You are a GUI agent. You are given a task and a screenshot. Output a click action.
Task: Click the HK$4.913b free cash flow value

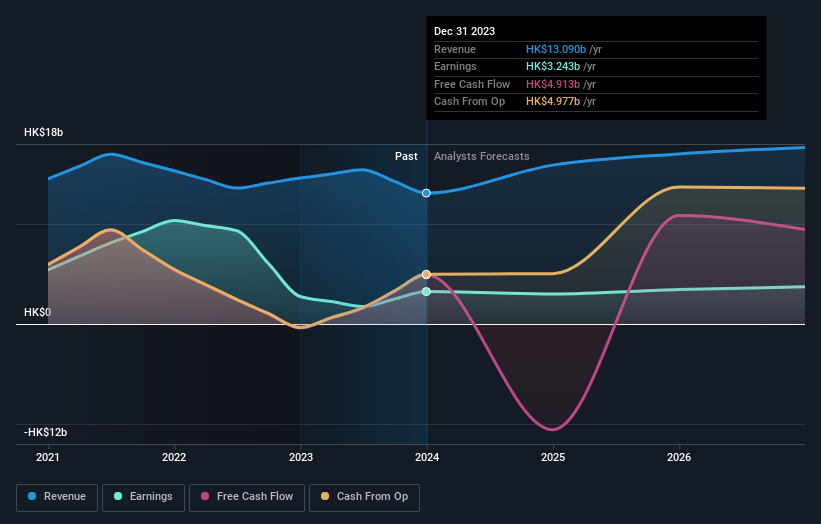(x=553, y=84)
